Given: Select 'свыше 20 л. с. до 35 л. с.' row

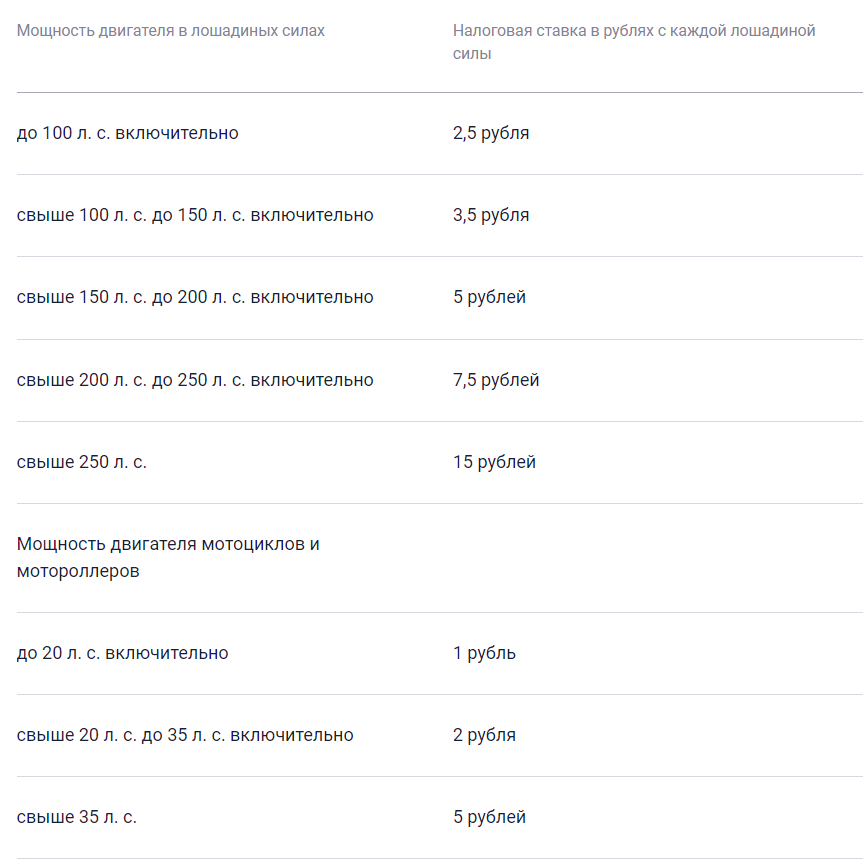Looking at the screenshot, I should coord(185,735).
